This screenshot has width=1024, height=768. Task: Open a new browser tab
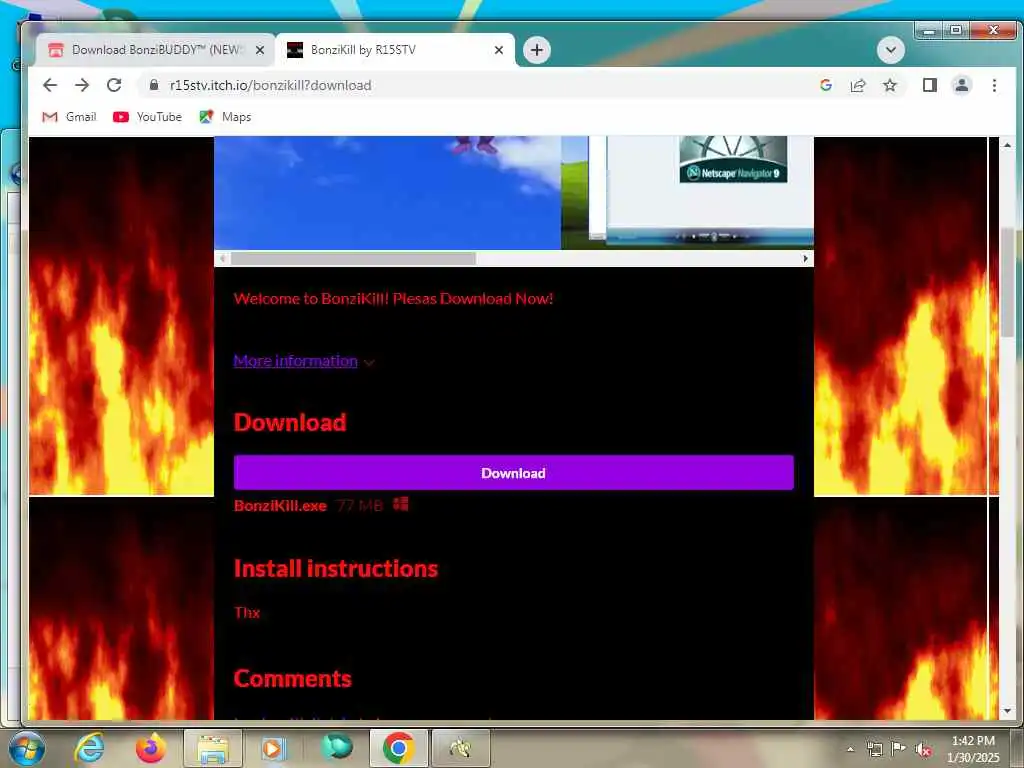[x=536, y=50]
